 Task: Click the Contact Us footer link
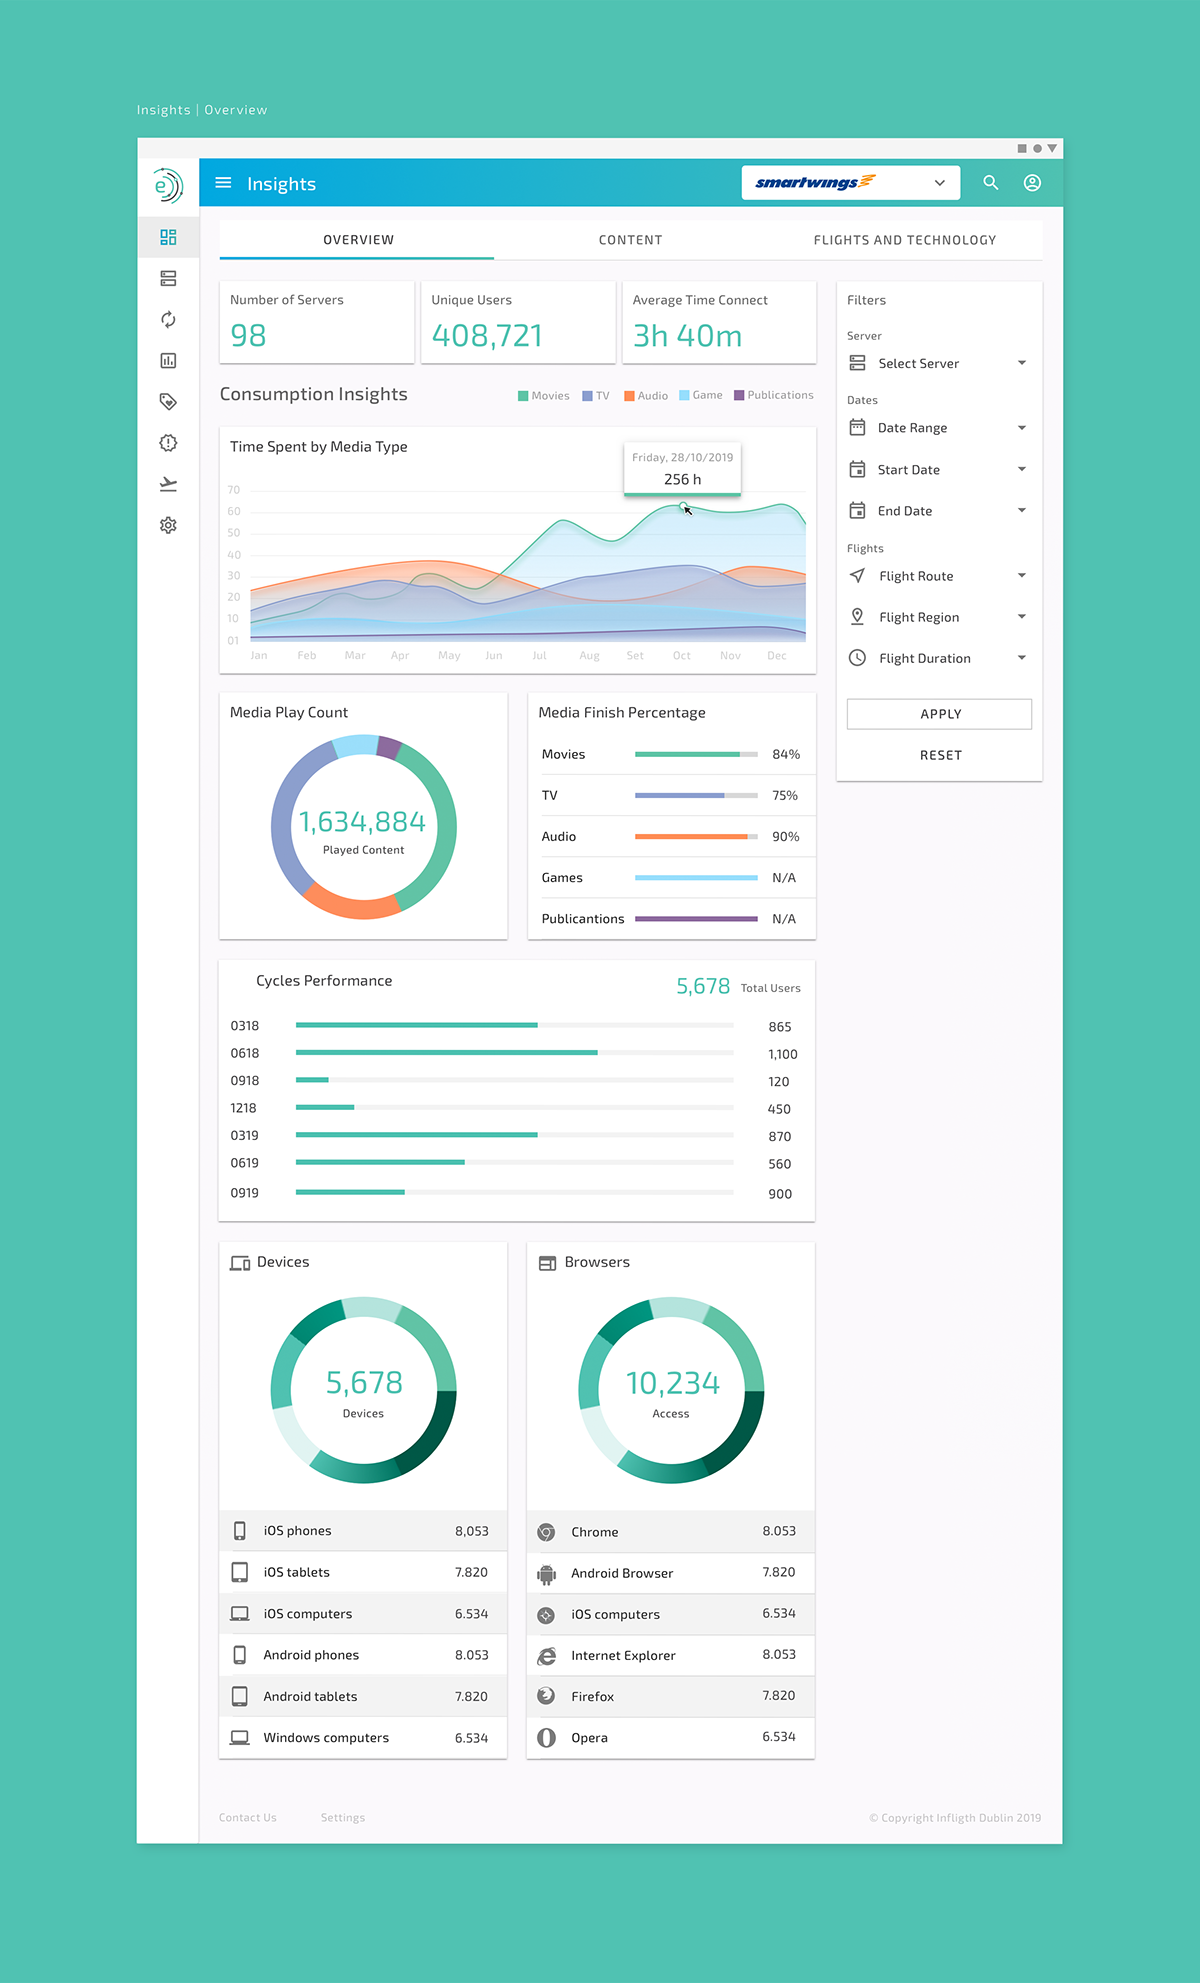[x=247, y=1818]
